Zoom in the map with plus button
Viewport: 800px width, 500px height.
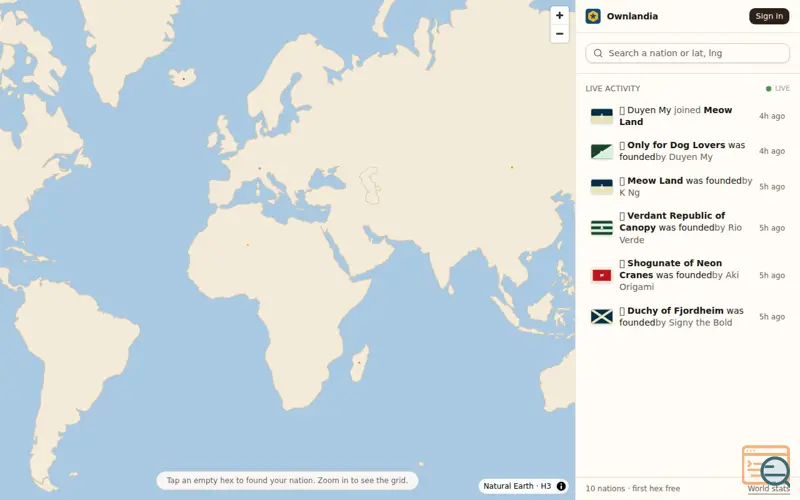click(x=559, y=15)
